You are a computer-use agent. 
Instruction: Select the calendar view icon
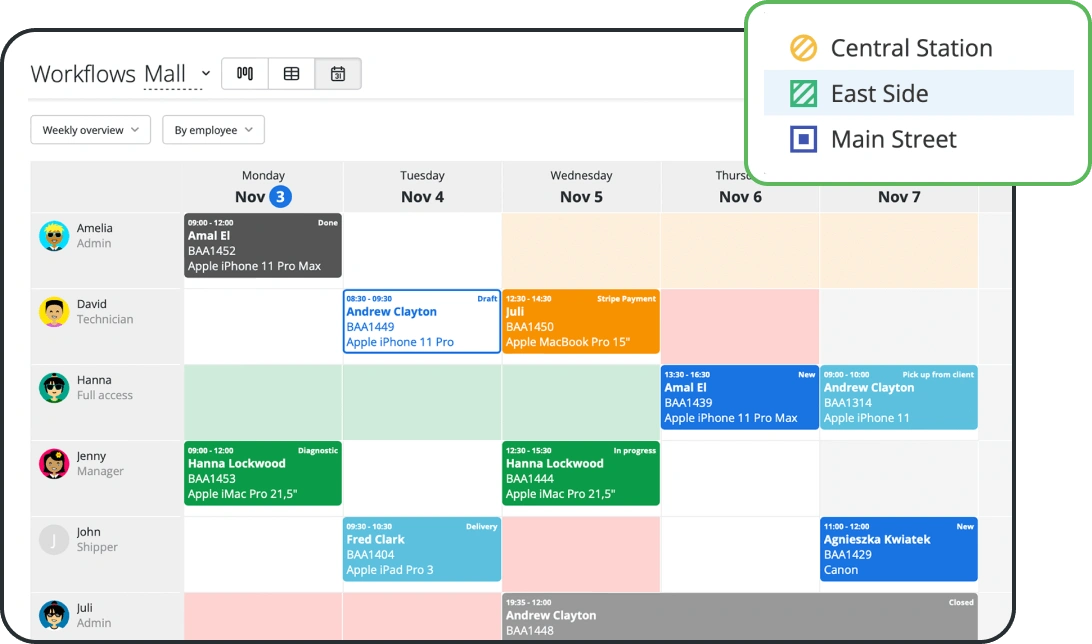click(x=338, y=74)
